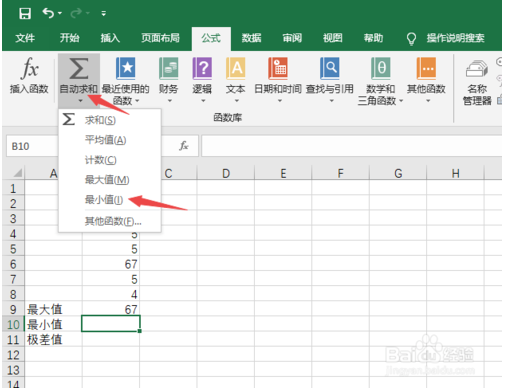The image size is (505, 389).
Task: Select column F header
Action: (x=340, y=173)
